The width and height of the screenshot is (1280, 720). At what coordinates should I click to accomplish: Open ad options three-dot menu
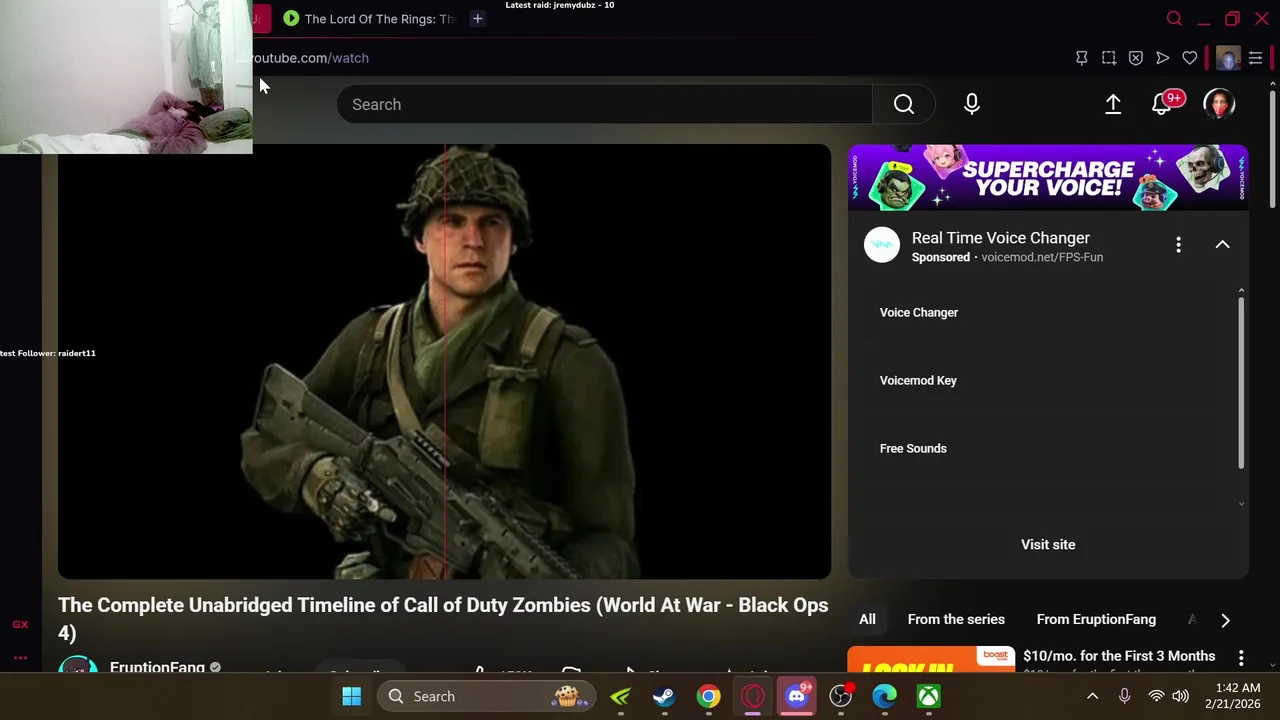coord(1178,245)
